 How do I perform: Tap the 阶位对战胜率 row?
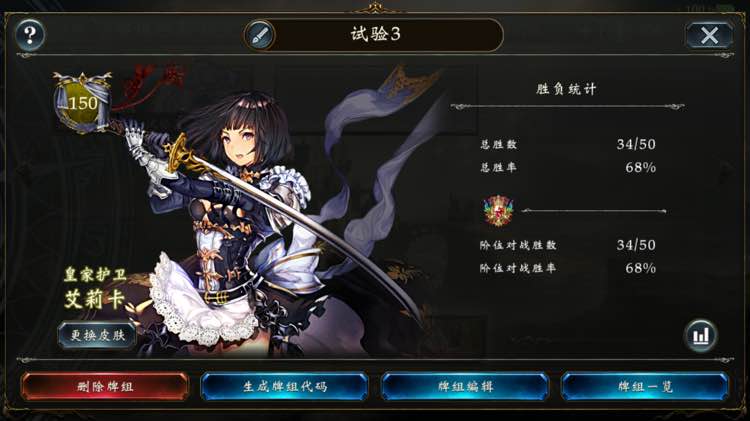(x=568, y=268)
